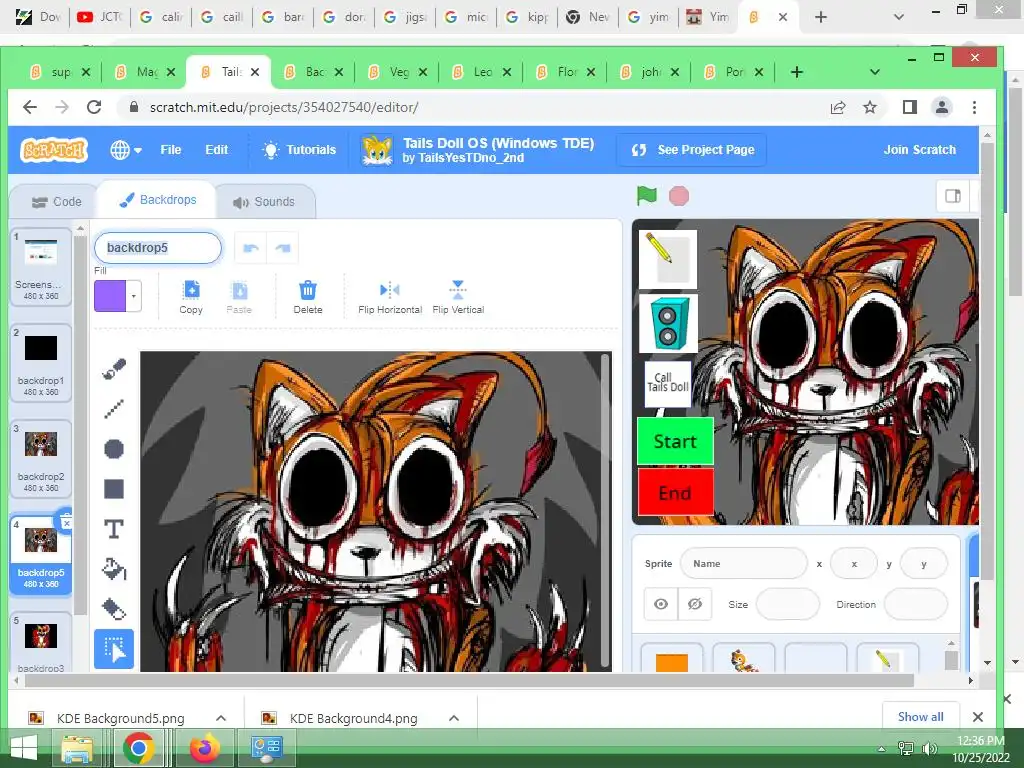Viewport: 1024px width, 768px height.
Task: Click the Scratch logo
Action: pos(54,150)
